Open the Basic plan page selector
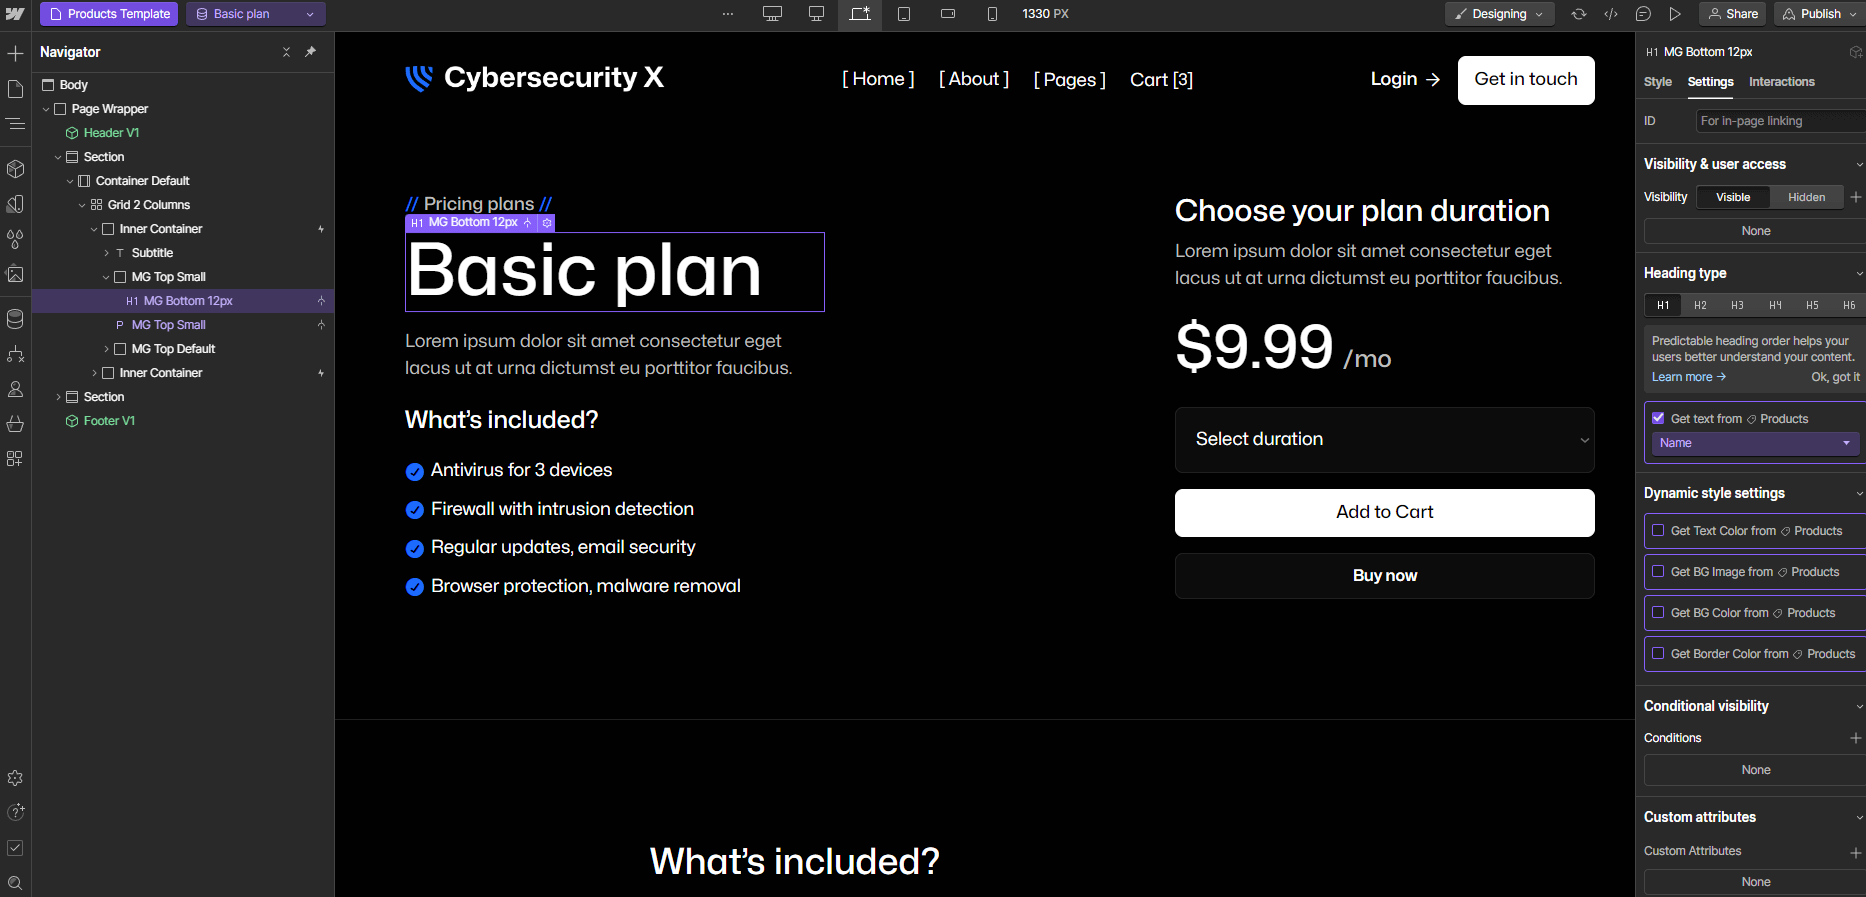1866x897 pixels. 255,14
